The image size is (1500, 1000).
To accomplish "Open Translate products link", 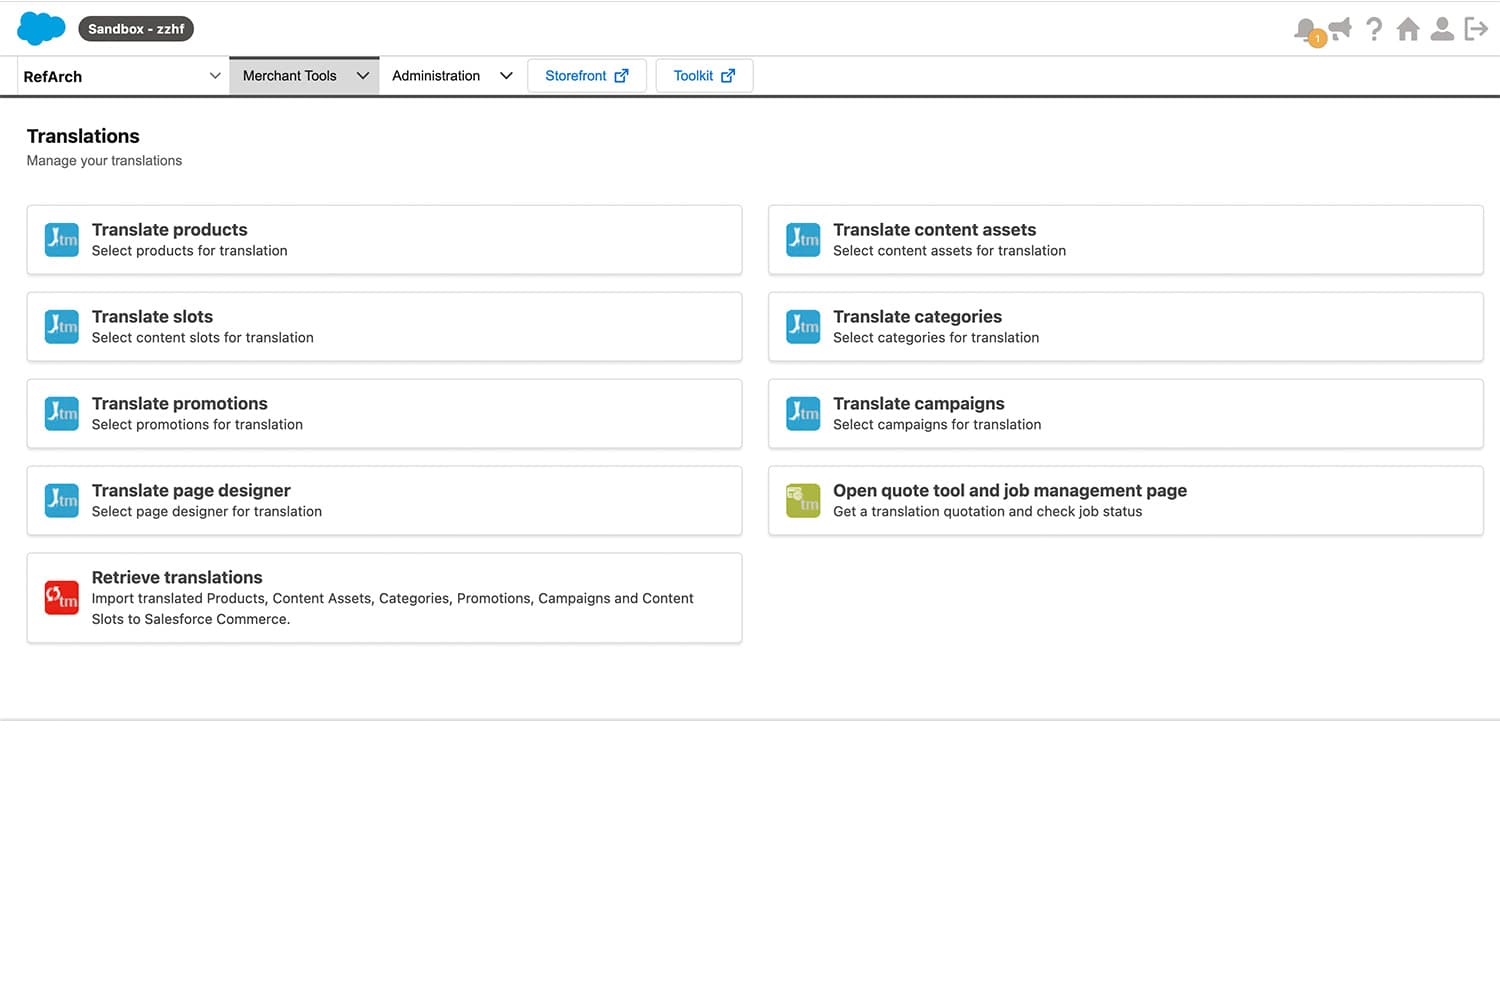I will (169, 230).
